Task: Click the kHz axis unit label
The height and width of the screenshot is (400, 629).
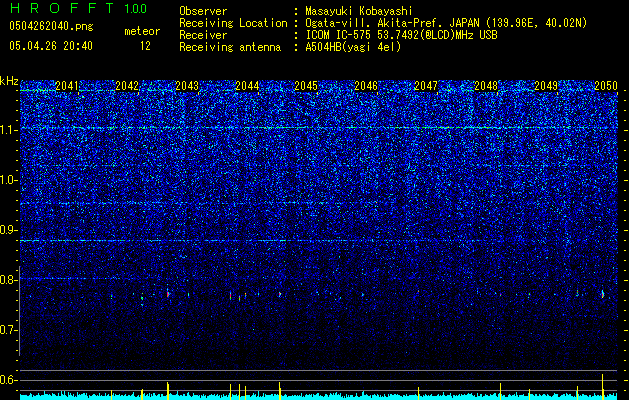Action: (x=9, y=82)
